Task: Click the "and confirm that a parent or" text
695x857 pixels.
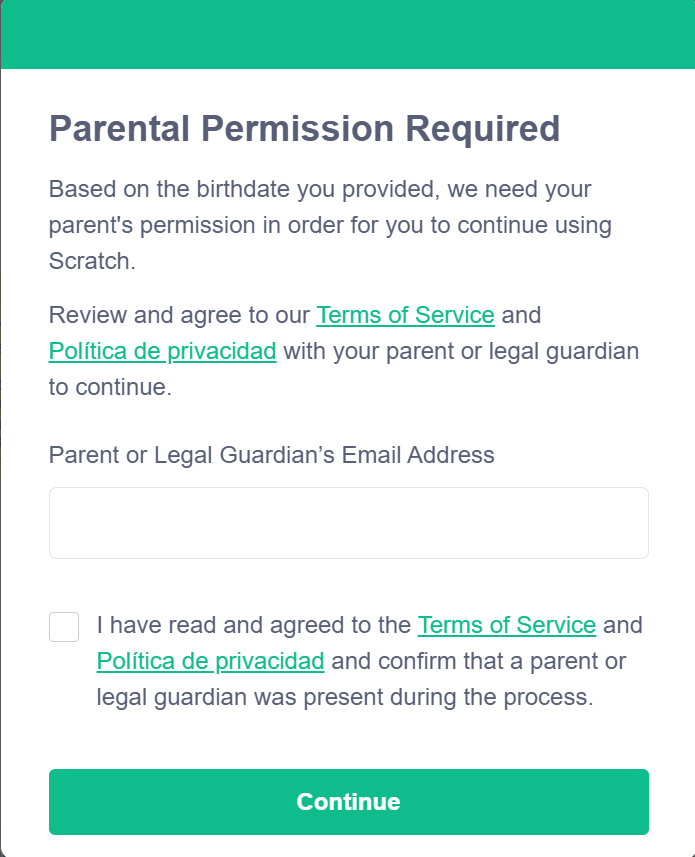Action: coord(478,661)
